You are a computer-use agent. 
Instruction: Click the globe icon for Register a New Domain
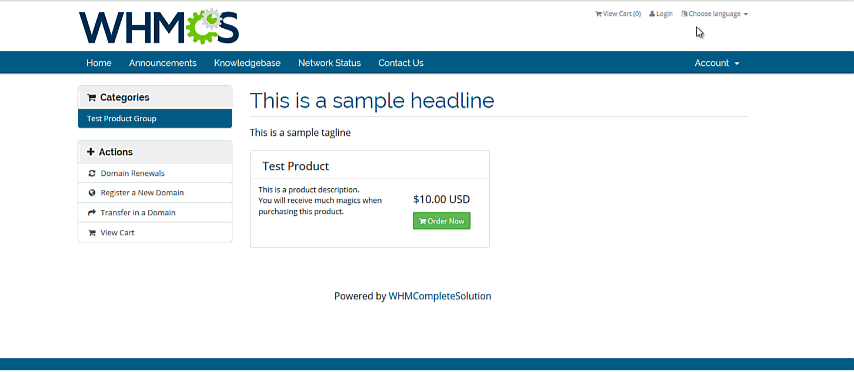pos(92,193)
